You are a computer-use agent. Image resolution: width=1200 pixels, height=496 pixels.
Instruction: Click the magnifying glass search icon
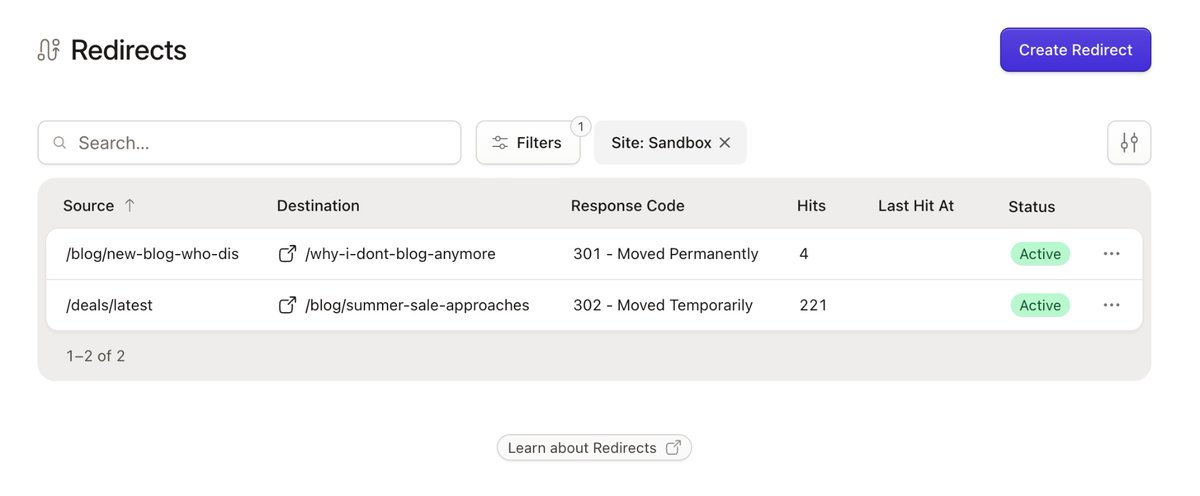60,143
